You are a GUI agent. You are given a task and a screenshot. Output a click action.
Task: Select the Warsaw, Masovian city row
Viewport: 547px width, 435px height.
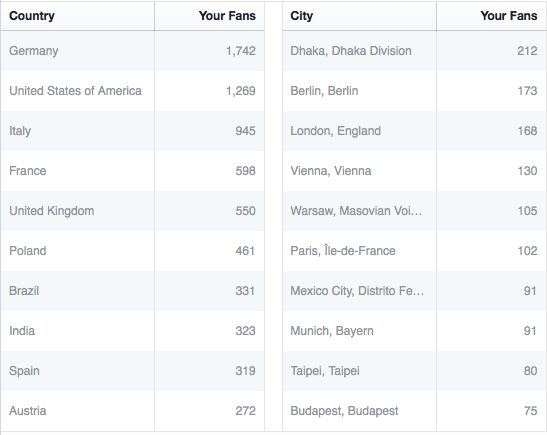click(414, 211)
